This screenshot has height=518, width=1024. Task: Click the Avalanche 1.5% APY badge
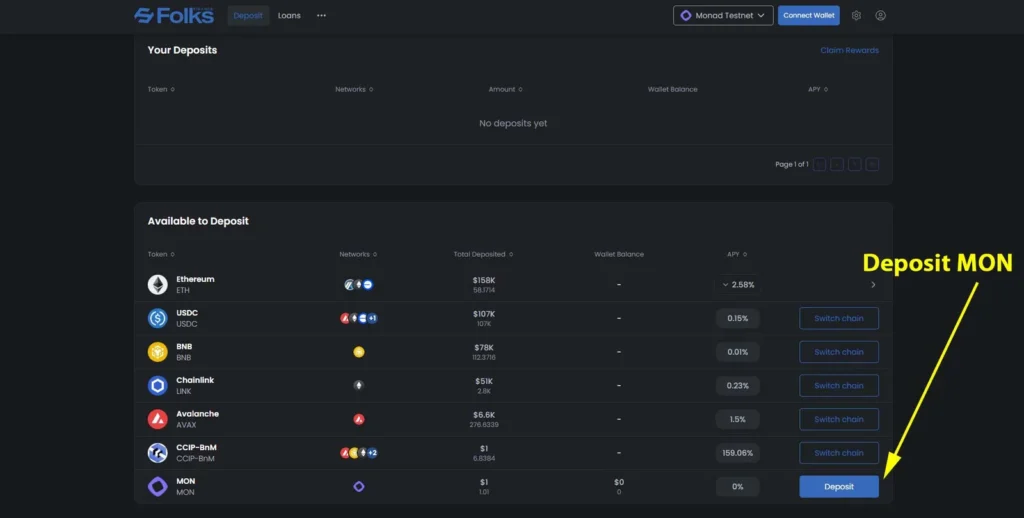(737, 419)
